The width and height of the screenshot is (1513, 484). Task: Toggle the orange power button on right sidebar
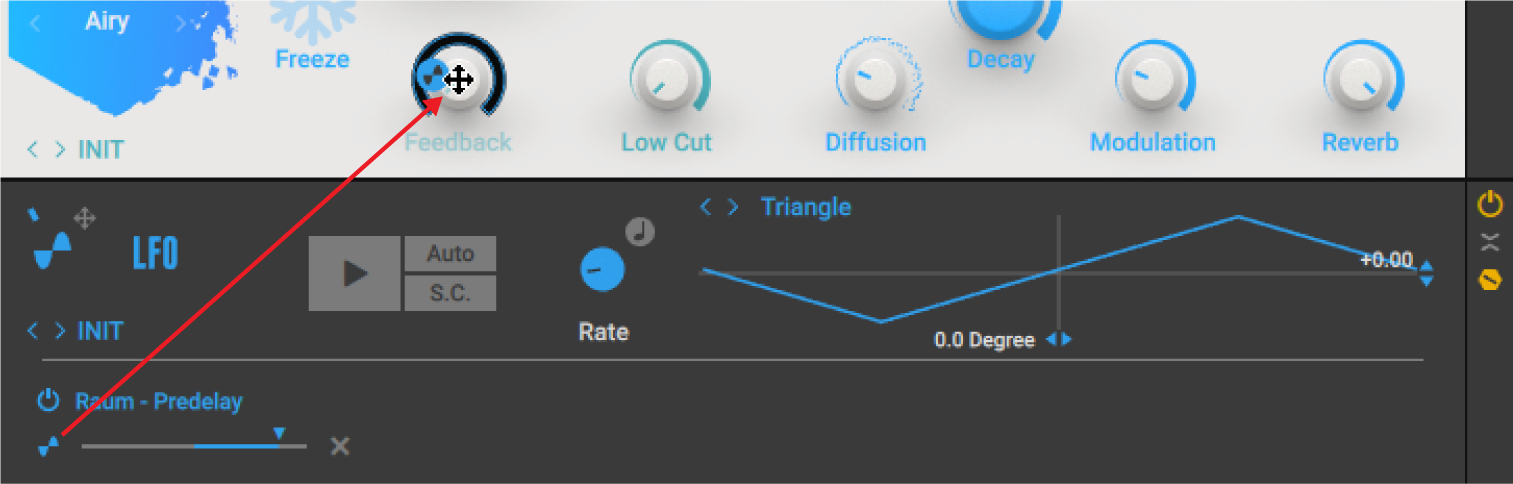1490,206
